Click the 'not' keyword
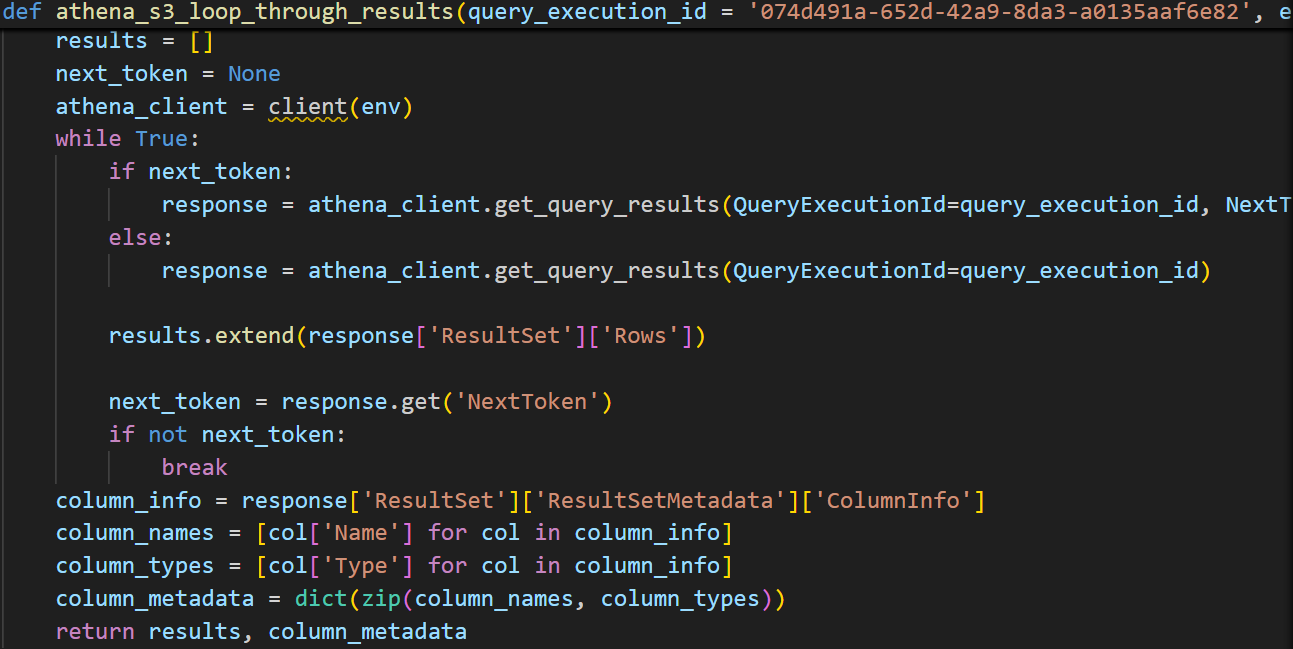1293x649 pixels. (x=168, y=435)
